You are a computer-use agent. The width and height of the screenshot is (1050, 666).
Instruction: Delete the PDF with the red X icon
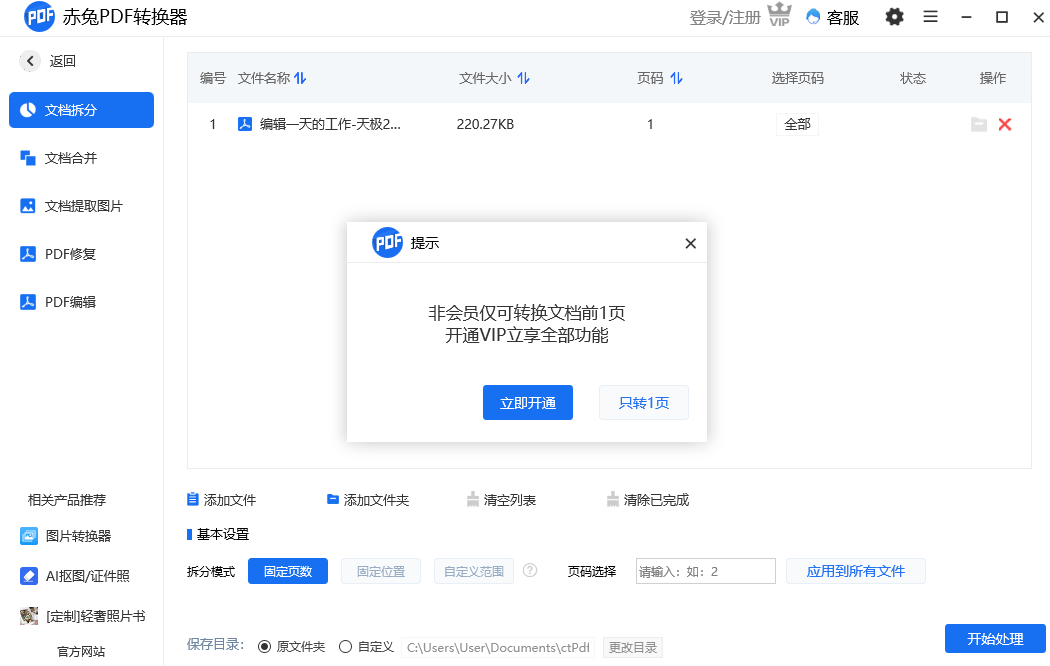(1005, 124)
